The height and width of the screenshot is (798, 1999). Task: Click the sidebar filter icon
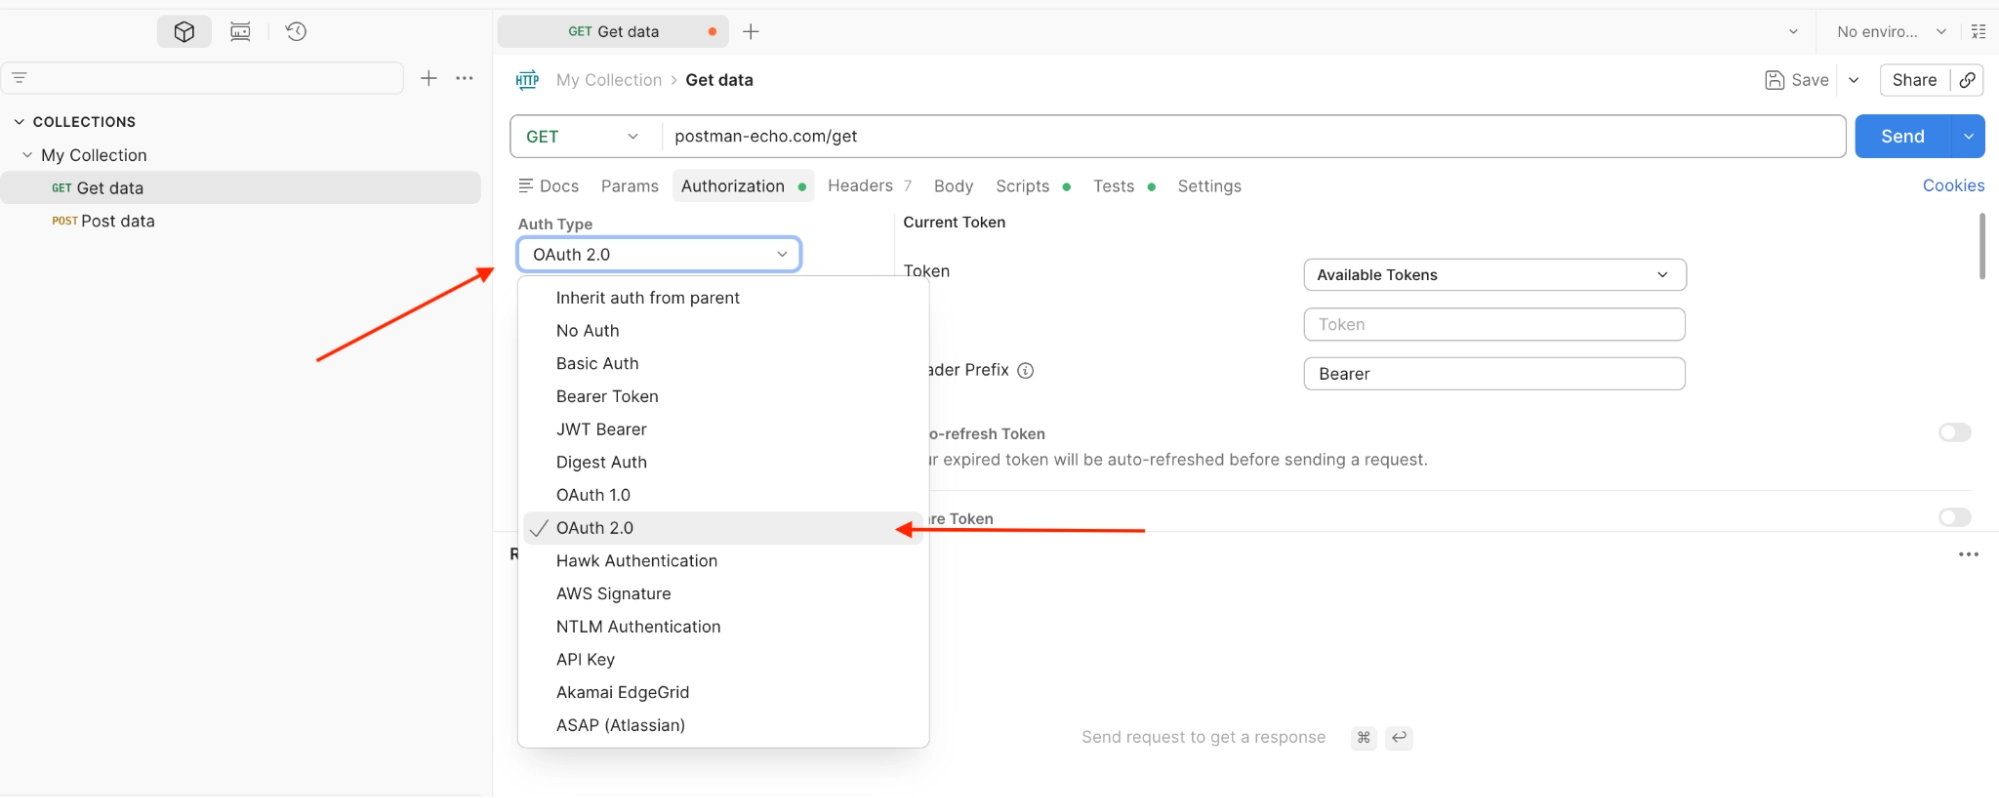point(19,78)
